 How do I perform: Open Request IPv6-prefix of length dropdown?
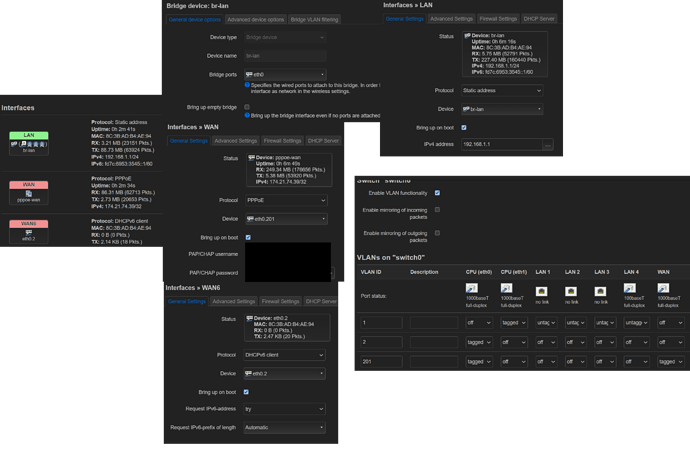[285, 427]
